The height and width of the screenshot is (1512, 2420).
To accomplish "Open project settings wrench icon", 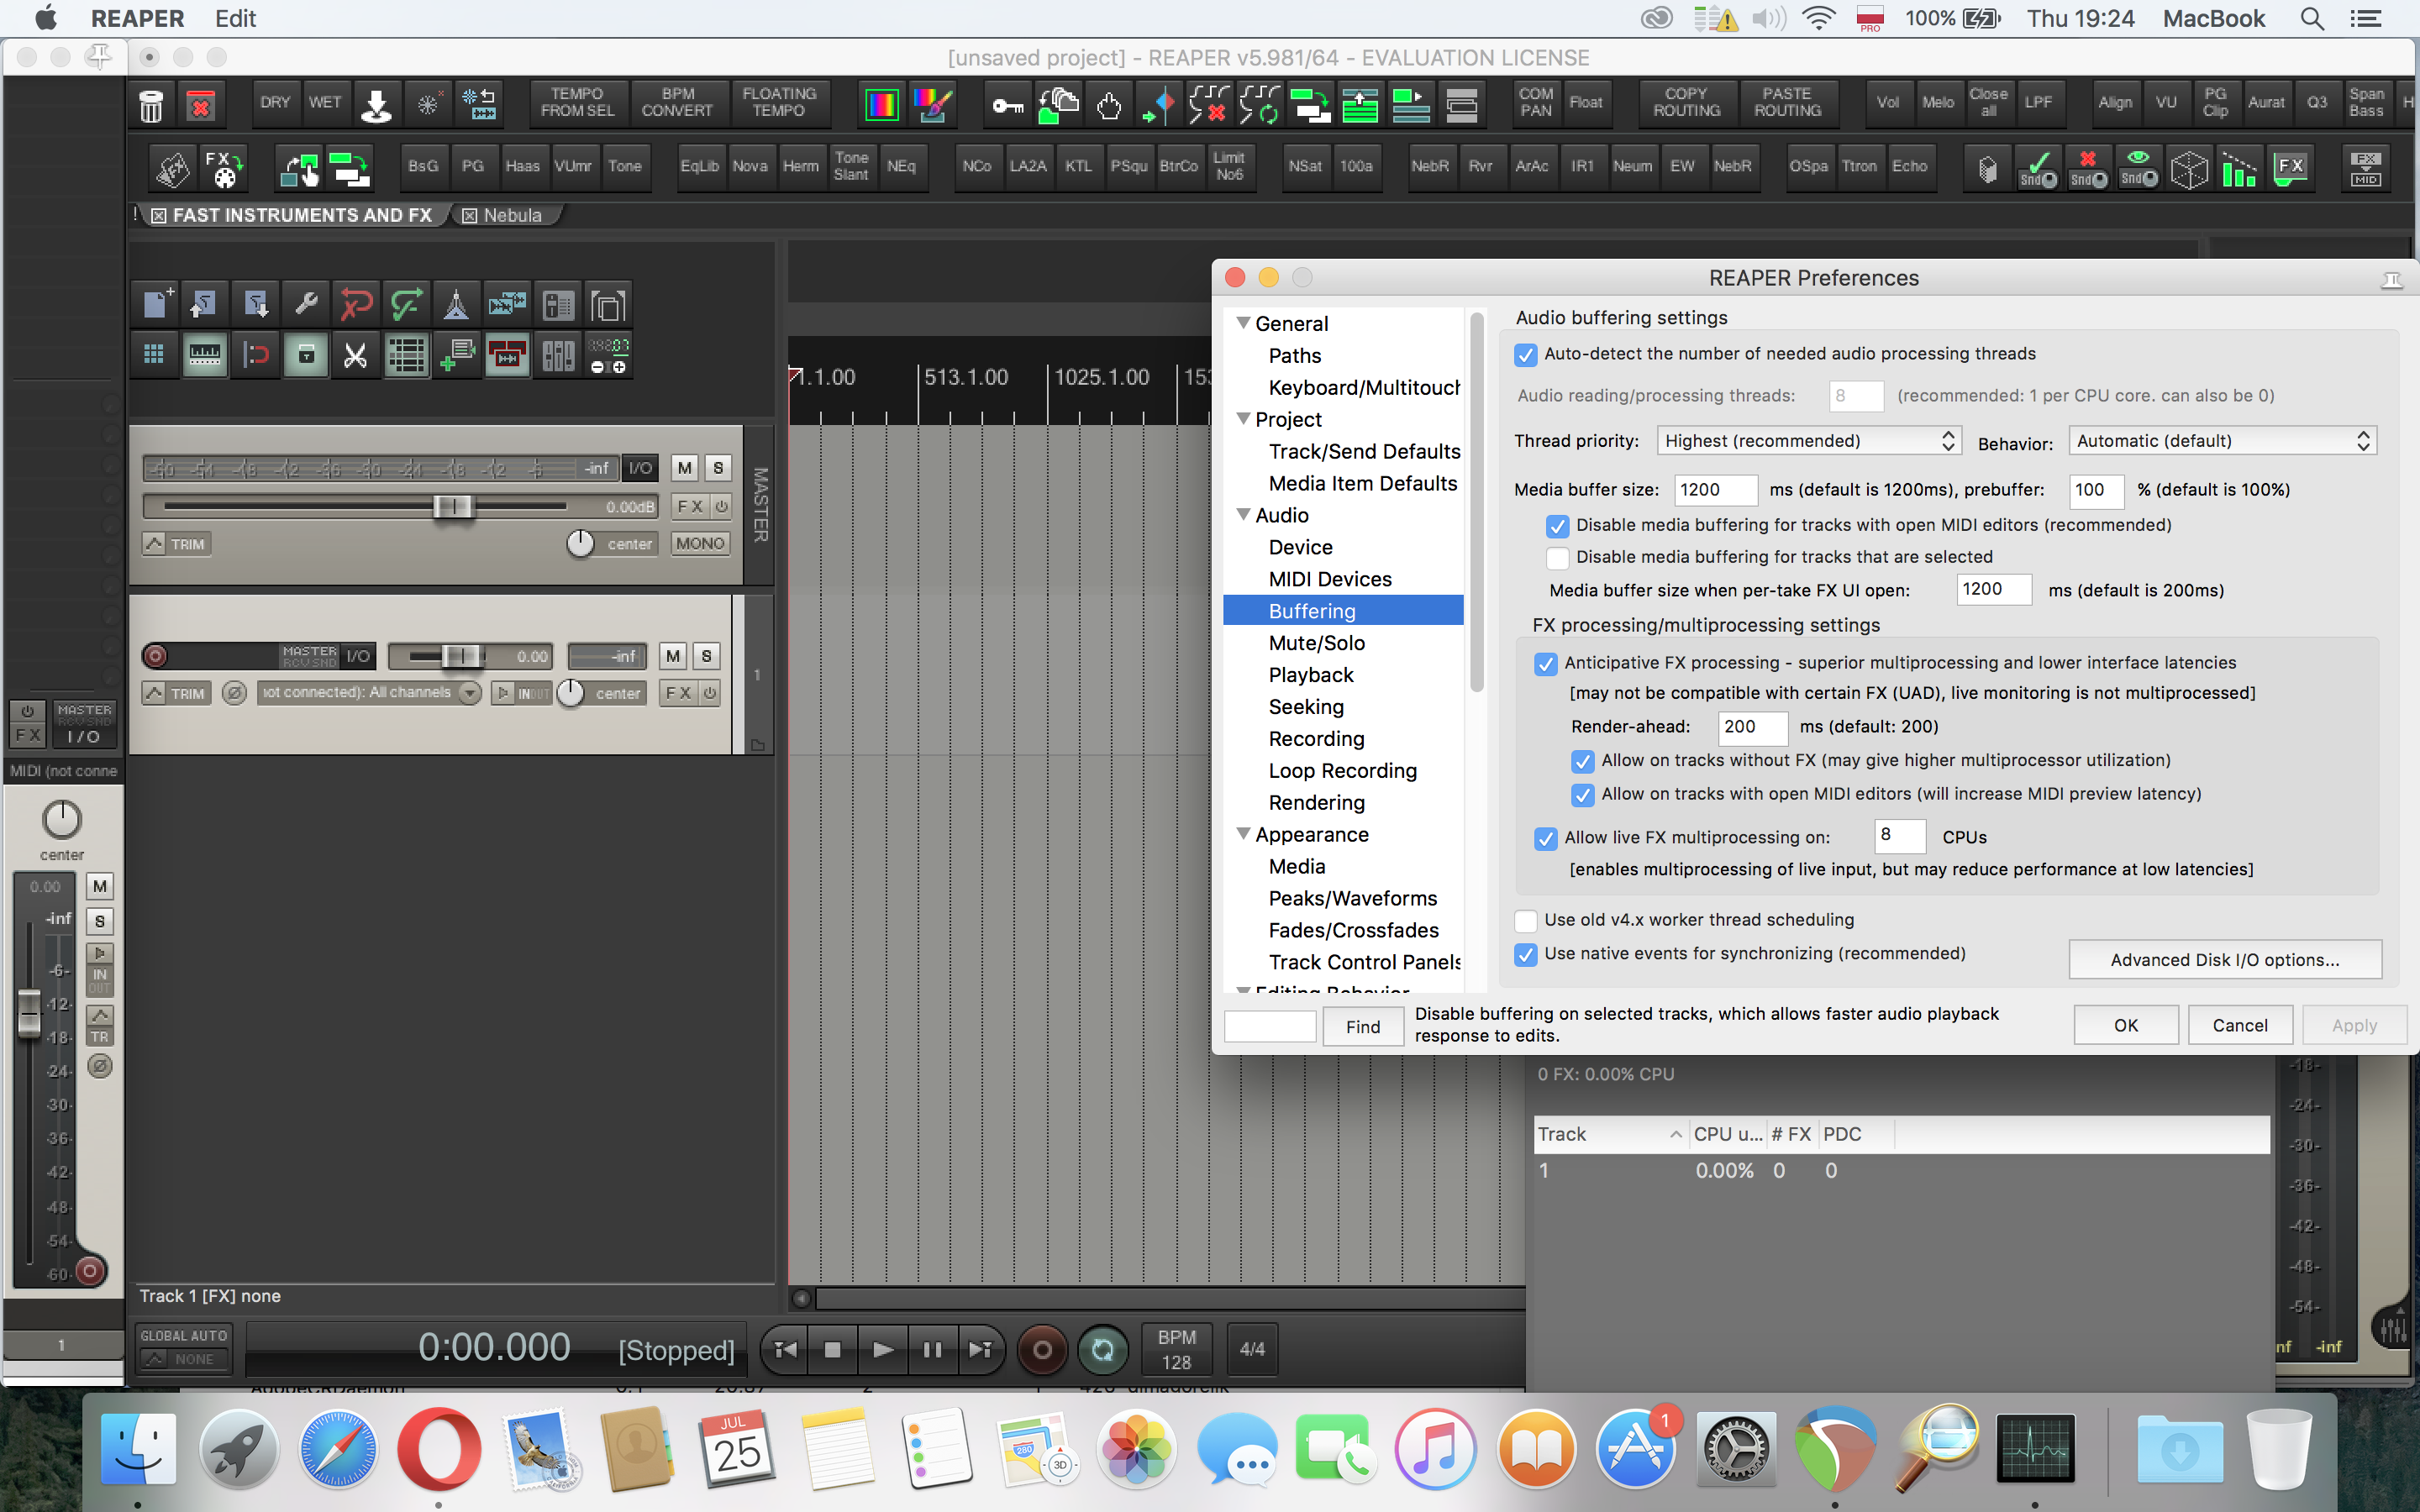I will (x=306, y=304).
